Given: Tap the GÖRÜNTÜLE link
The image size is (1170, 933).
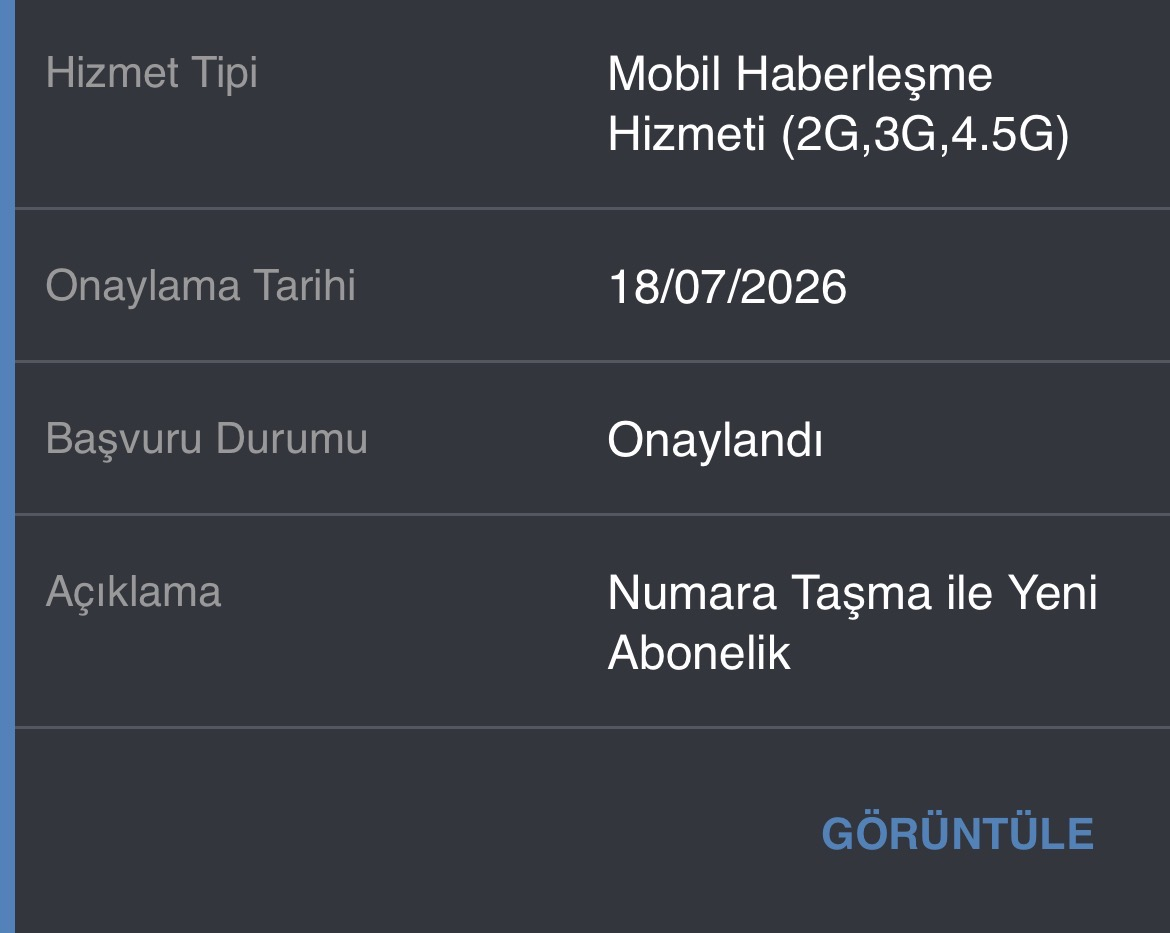Looking at the screenshot, I should pyautogui.click(x=957, y=832).
